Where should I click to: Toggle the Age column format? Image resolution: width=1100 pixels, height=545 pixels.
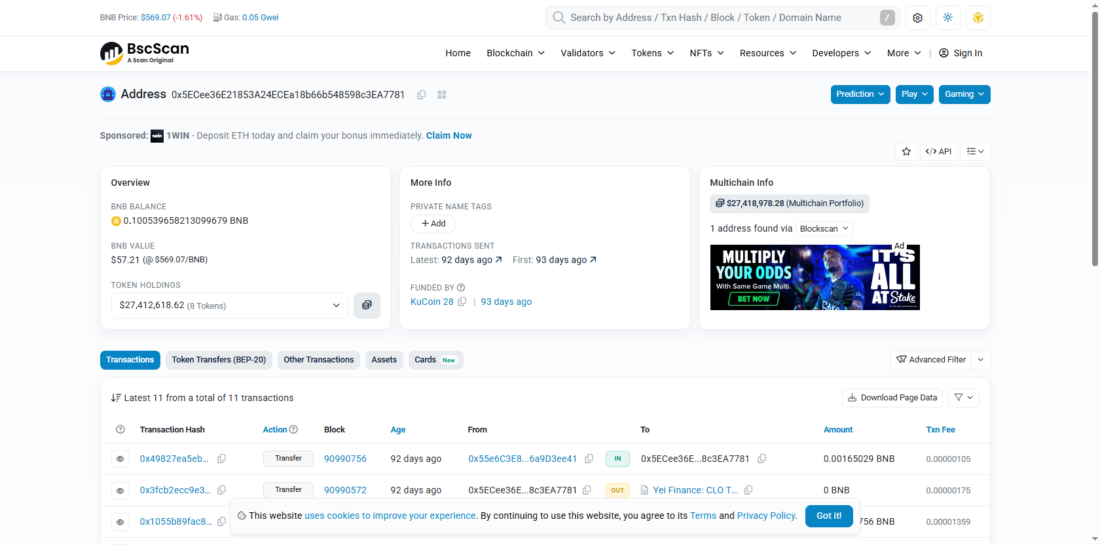[398, 429]
